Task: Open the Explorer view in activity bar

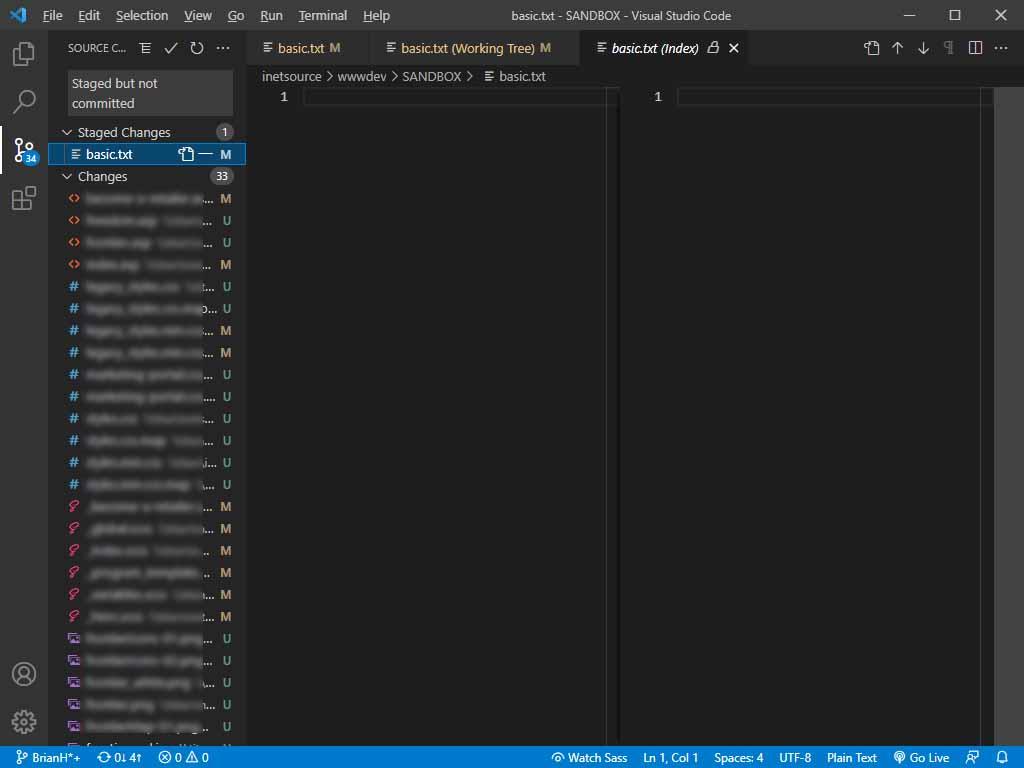Action: (x=24, y=54)
